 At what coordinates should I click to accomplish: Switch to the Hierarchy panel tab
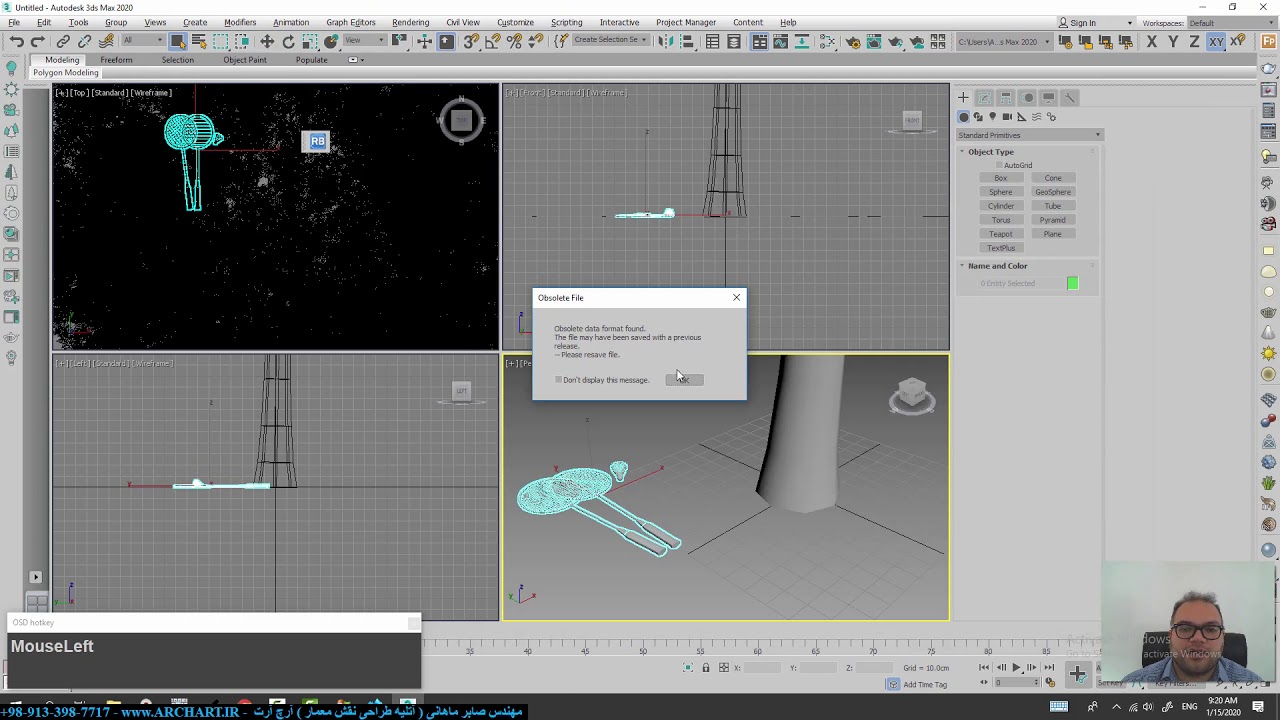1006,97
